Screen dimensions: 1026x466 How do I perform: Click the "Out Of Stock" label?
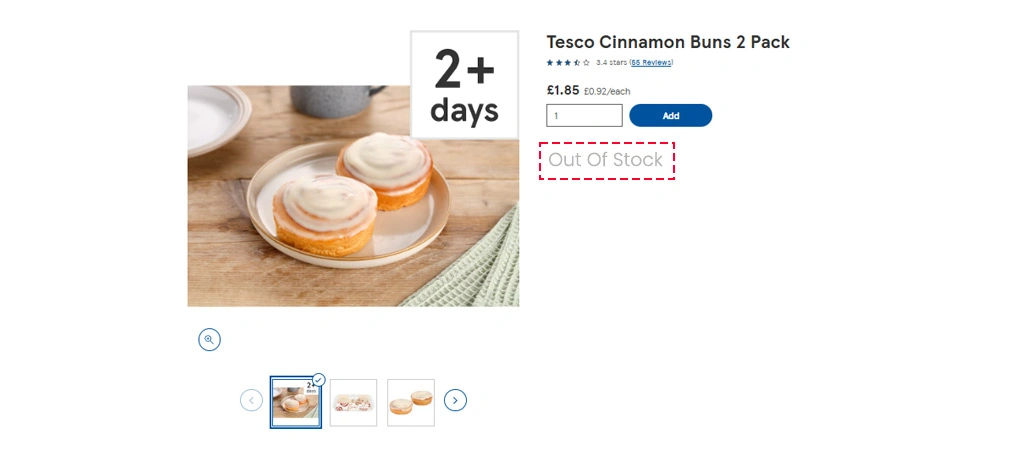point(606,160)
